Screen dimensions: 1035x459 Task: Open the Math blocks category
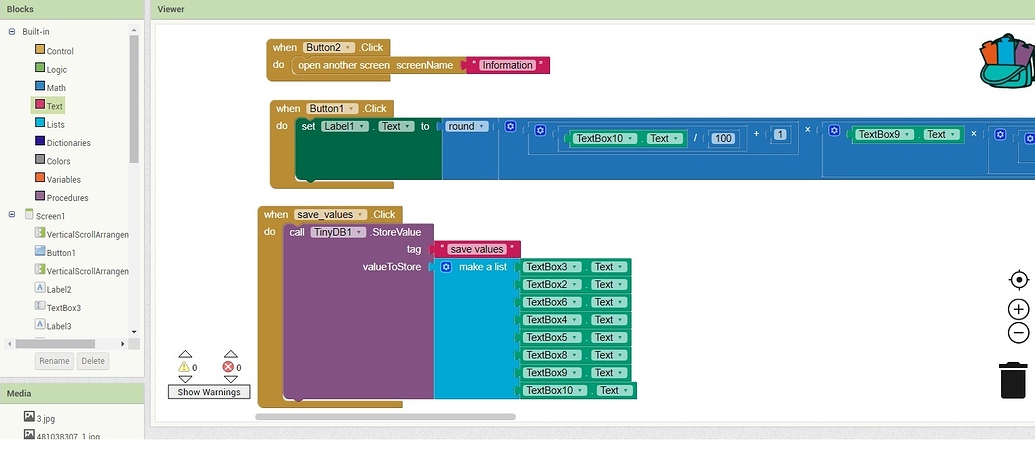pos(55,88)
